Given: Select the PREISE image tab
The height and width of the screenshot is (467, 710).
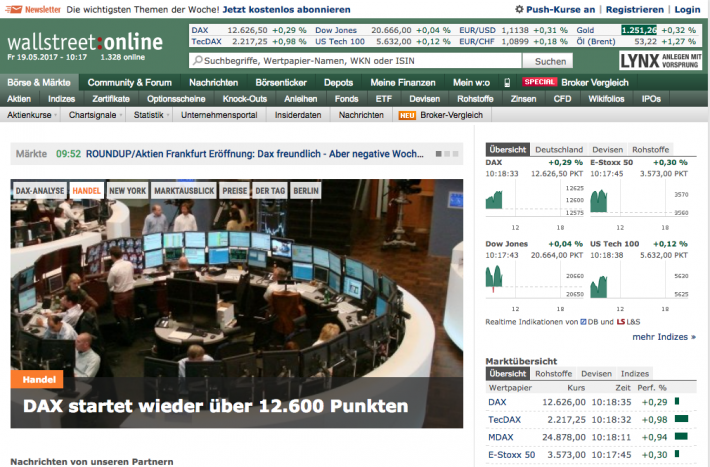Looking at the screenshot, I should [x=235, y=191].
